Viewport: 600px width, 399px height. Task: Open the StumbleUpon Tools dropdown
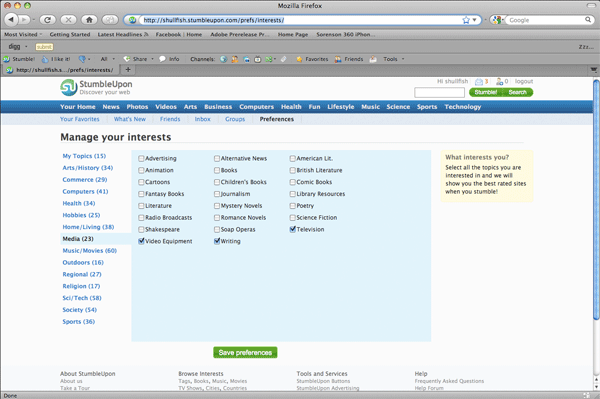tap(403, 59)
